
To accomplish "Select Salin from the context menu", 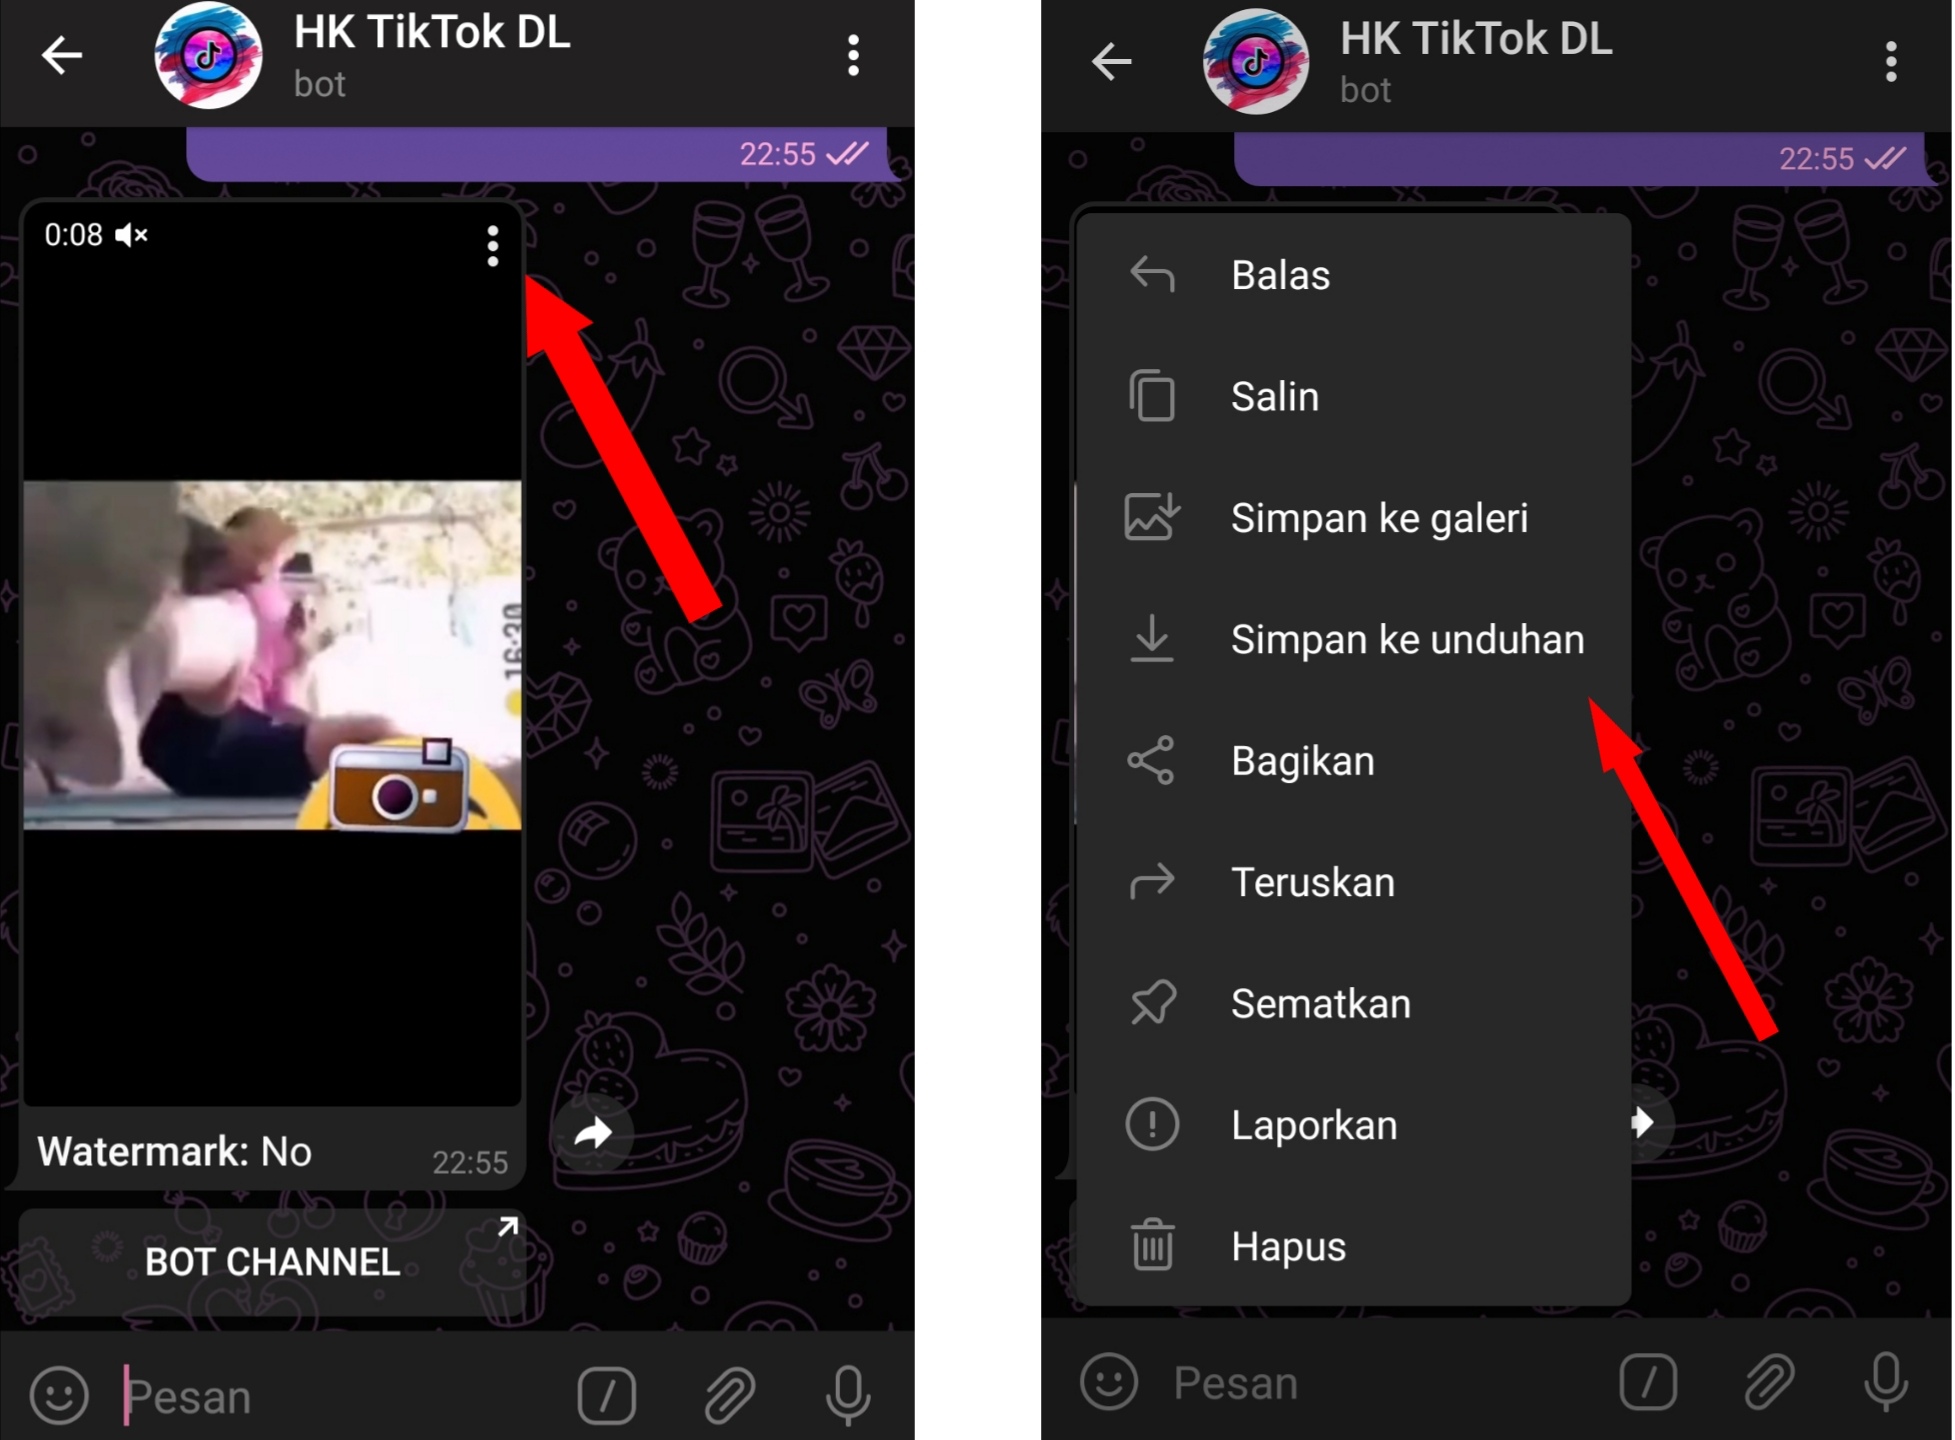I will [1353, 397].
